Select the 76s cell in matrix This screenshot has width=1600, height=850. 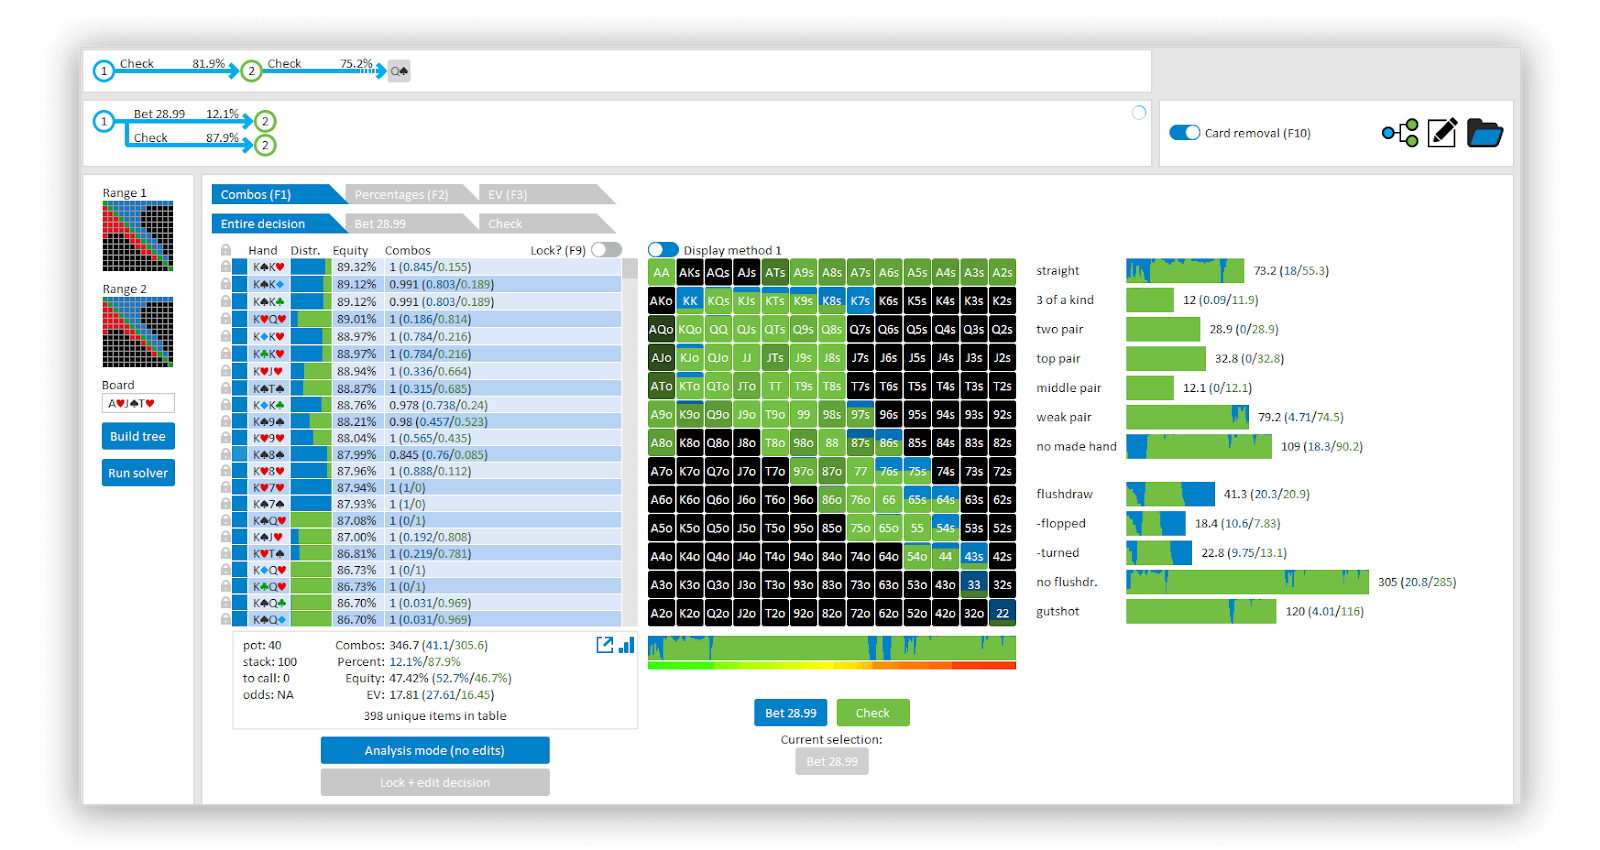pos(889,471)
